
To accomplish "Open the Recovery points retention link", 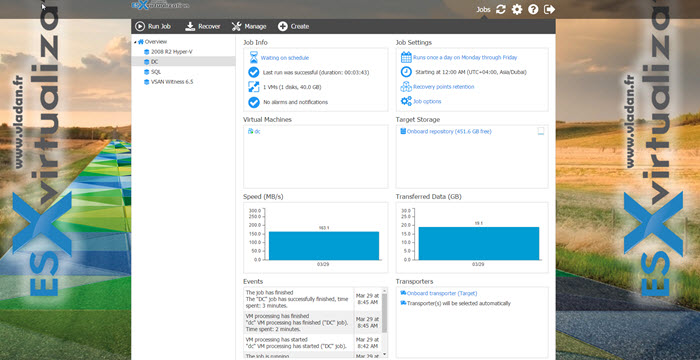I will point(444,87).
